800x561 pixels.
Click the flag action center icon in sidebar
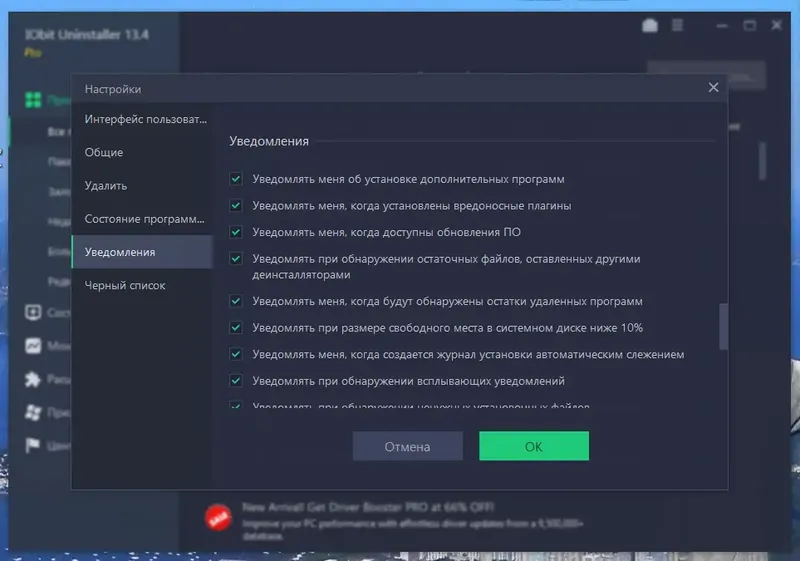point(33,445)
